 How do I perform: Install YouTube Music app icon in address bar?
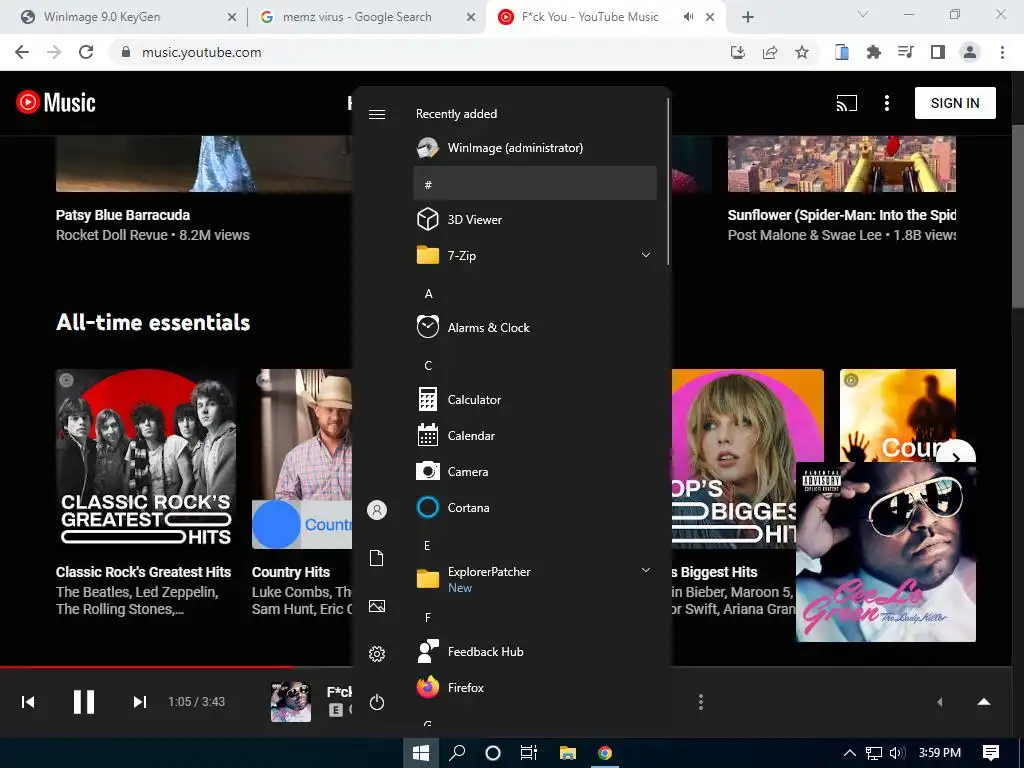pyautogui.click(x=738, y=52)
